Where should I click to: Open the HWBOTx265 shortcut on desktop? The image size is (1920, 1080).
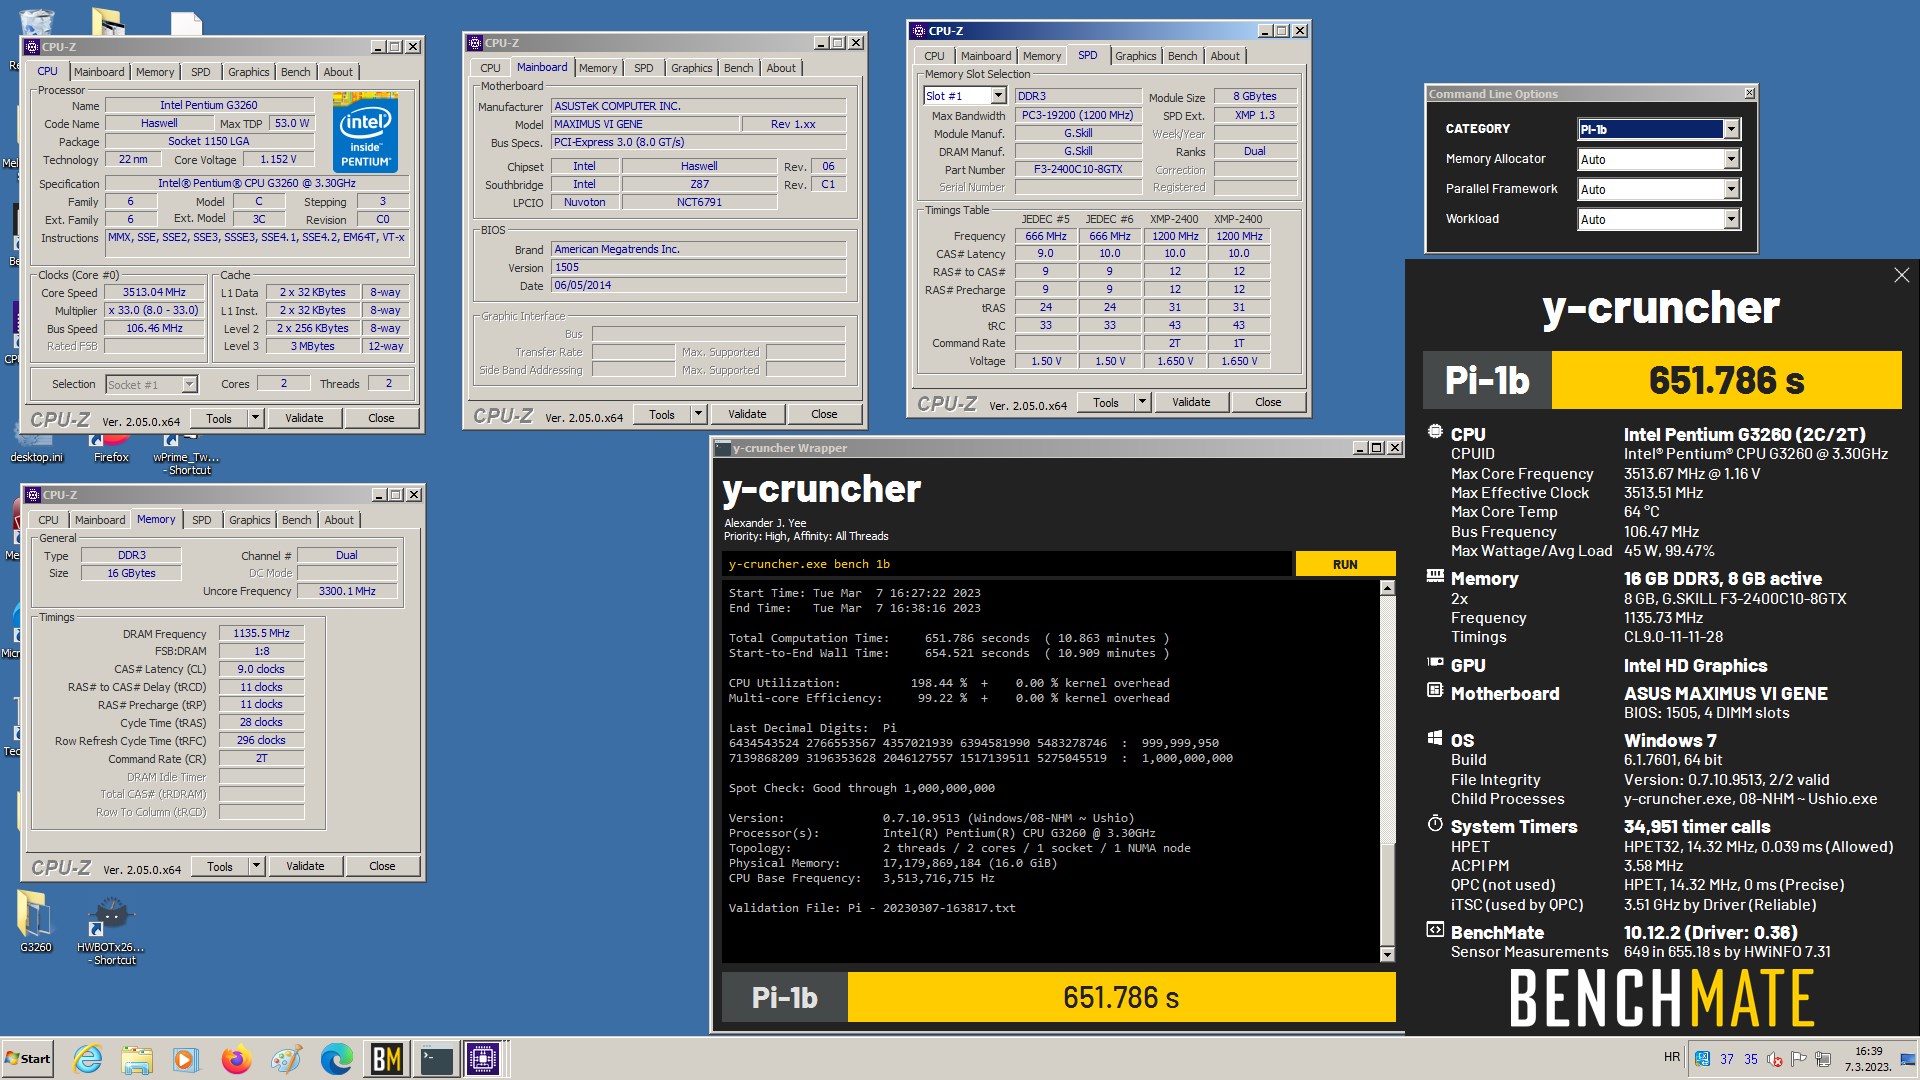pyautogui.click(x=110, y=930)
